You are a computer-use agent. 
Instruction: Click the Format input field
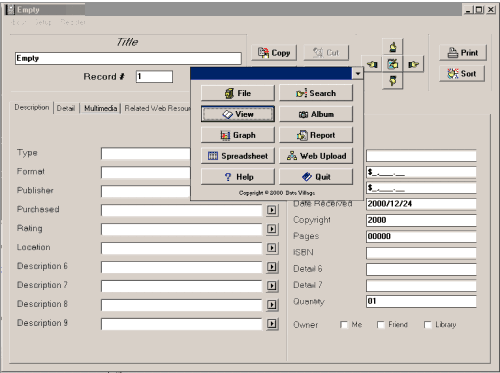click(x=146, y=173)
